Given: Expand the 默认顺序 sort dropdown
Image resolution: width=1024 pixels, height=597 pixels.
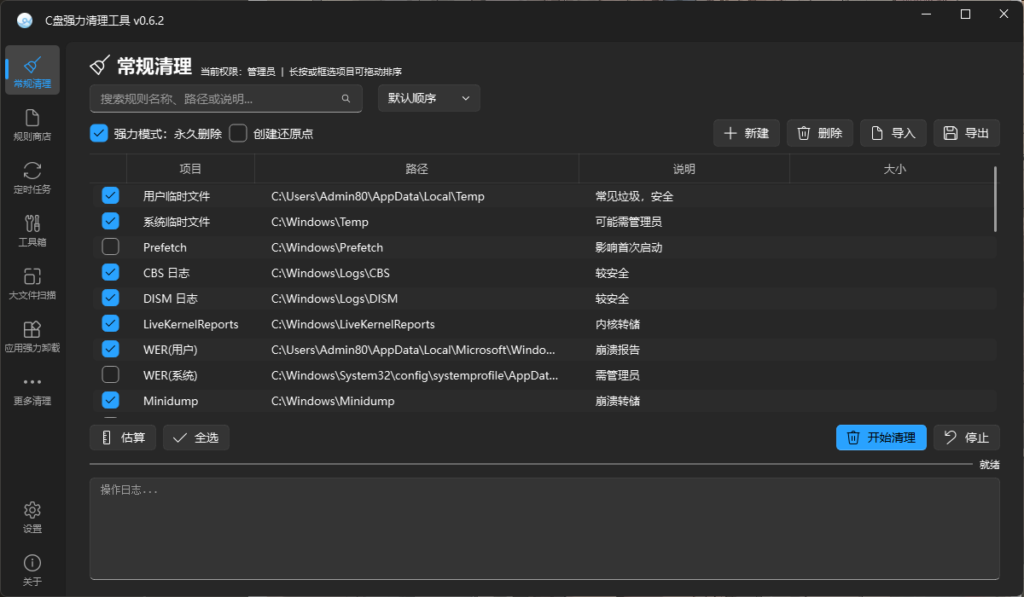Looking at the screenshot, I should point(429,98).
